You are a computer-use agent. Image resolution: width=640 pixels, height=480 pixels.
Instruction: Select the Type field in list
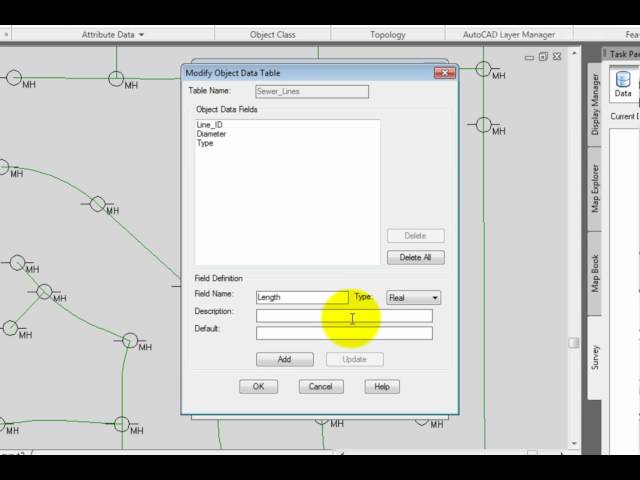[x=205, y=143]
